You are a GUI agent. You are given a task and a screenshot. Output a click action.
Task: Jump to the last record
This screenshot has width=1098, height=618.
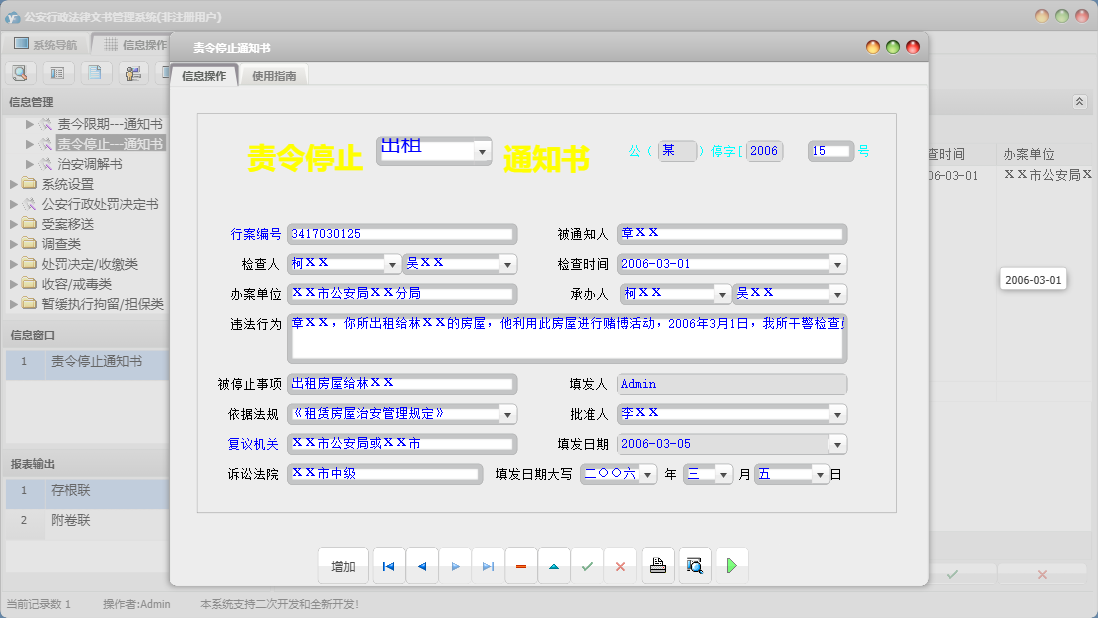[487, 565]
